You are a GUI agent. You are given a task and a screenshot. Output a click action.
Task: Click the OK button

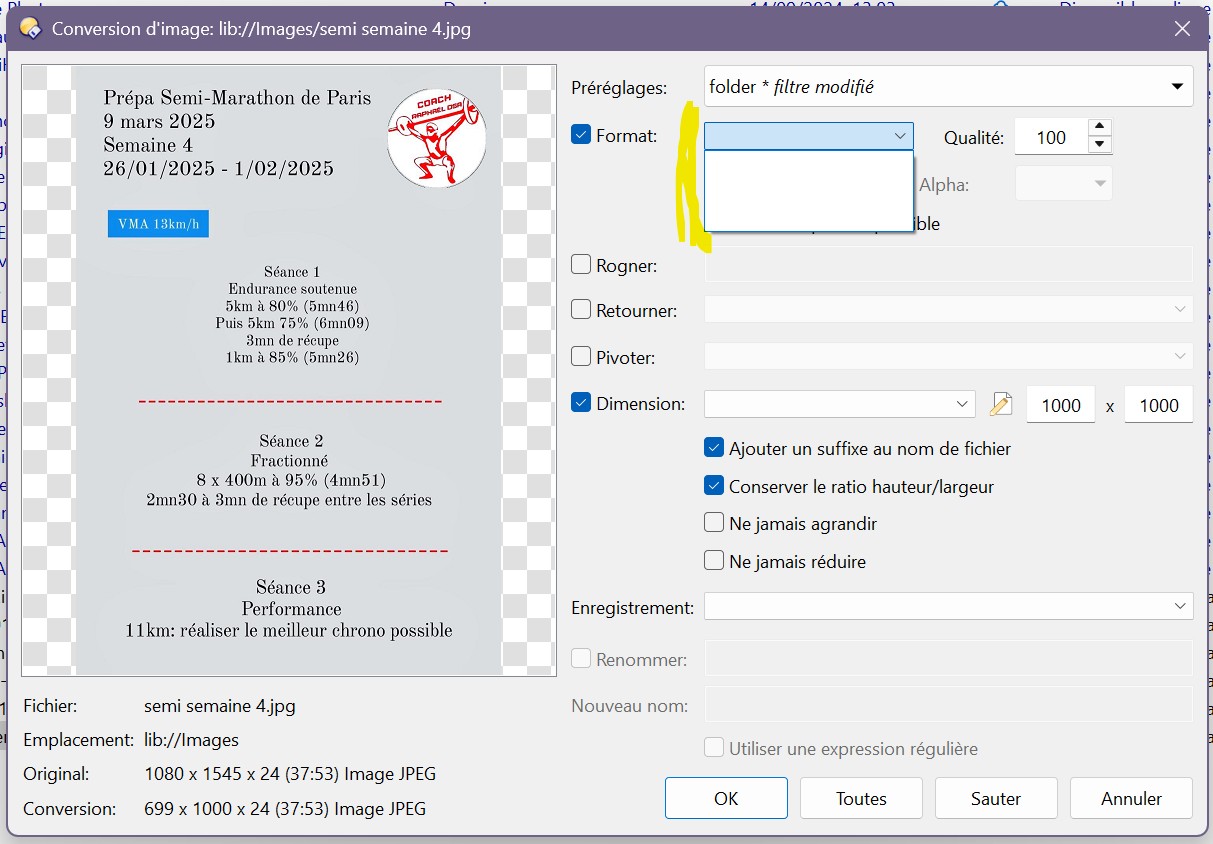tap(726, 798)
